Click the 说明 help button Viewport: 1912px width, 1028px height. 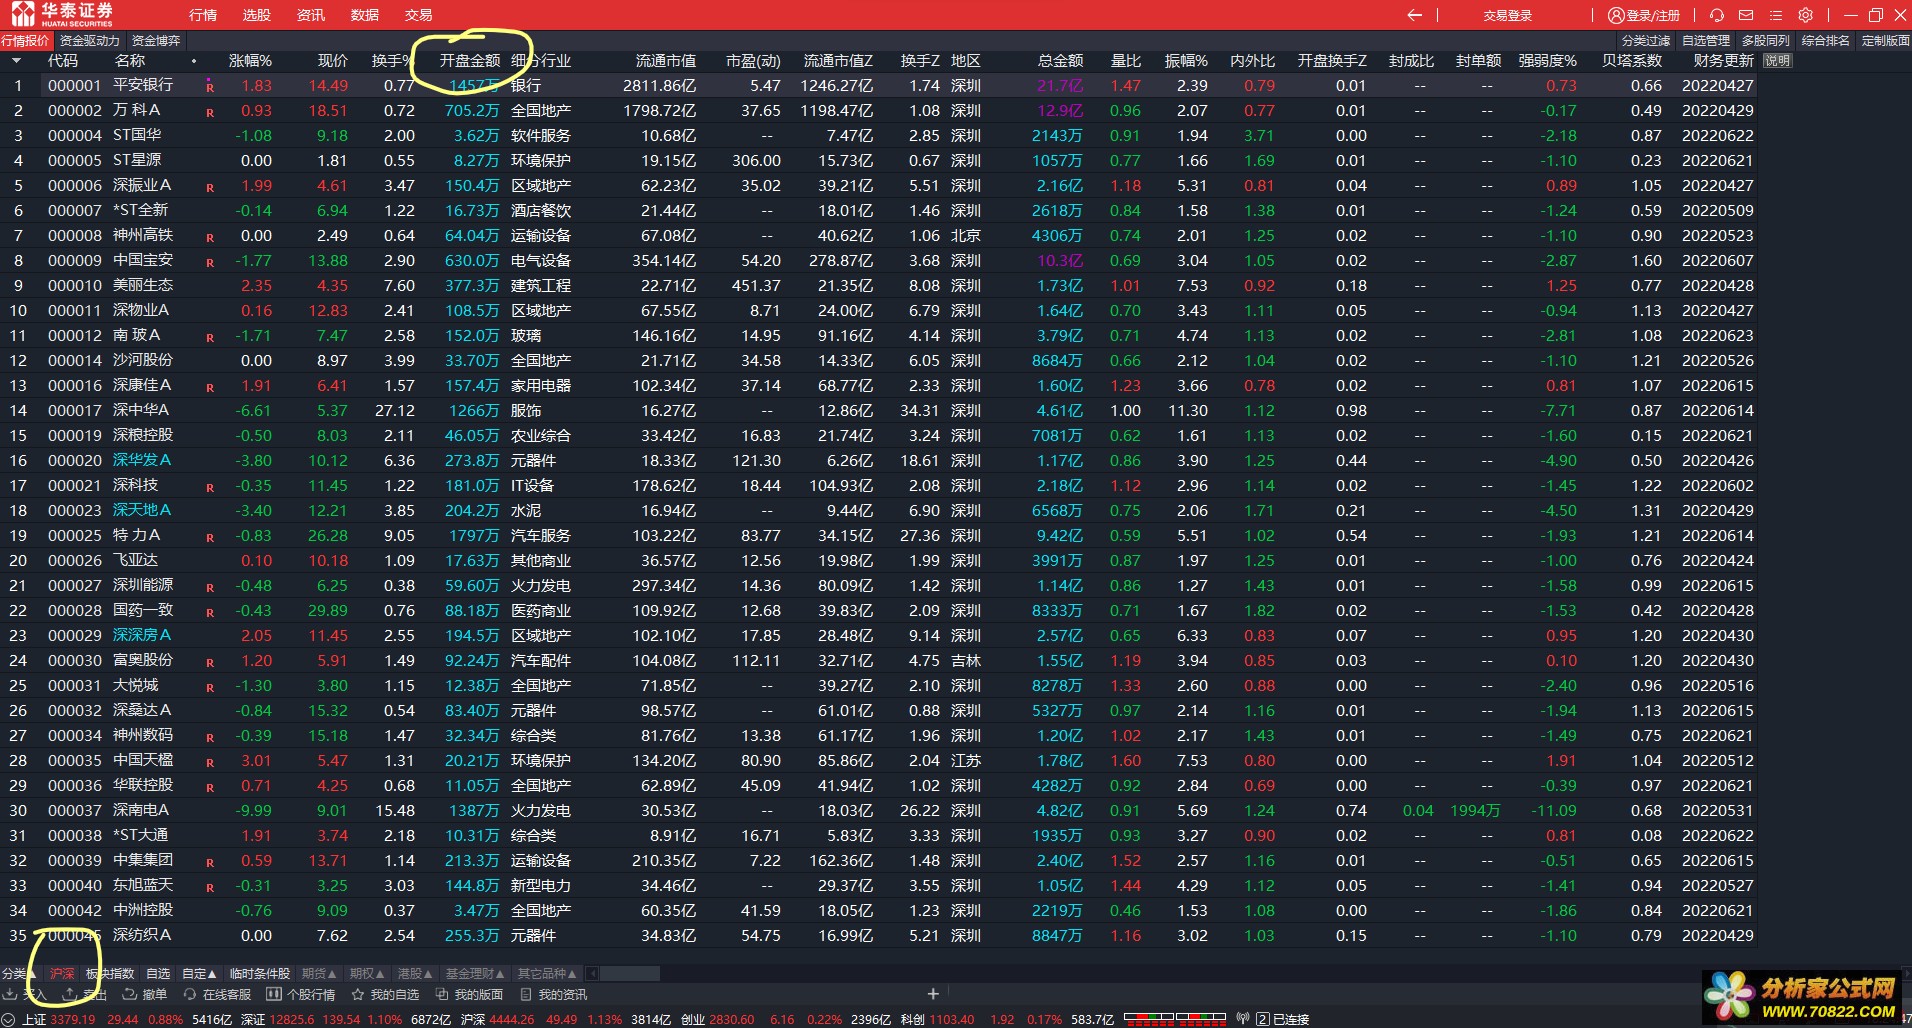[1777, 61]
